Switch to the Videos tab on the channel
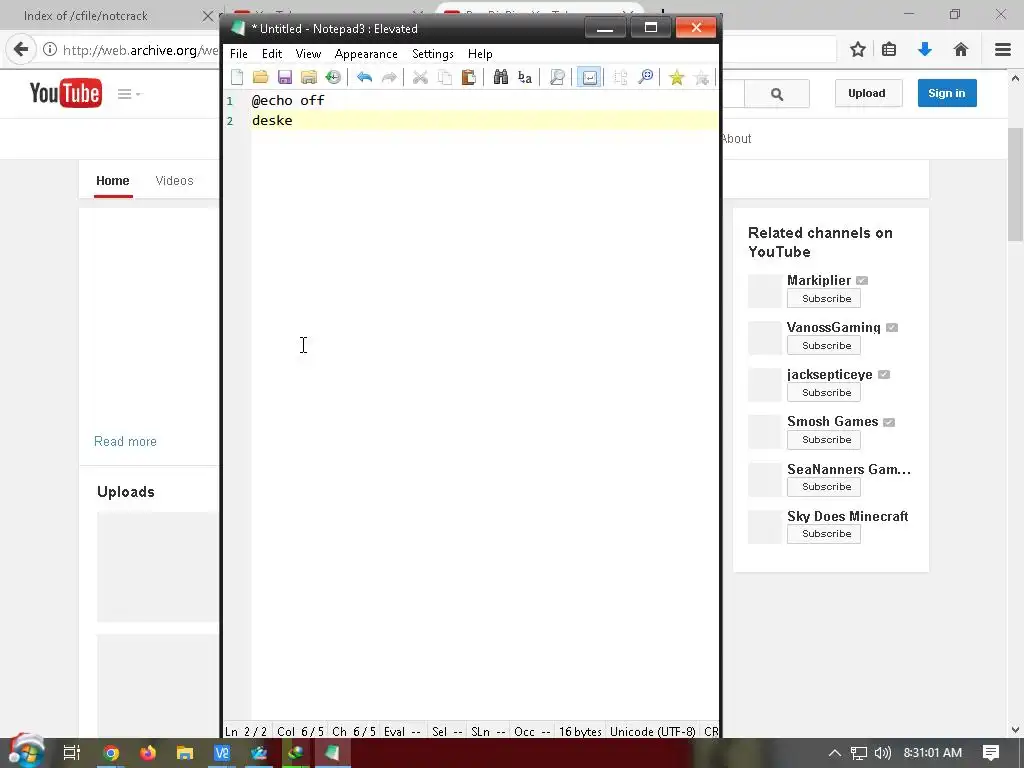This screenshot has width=1024, height=768. [174, 180]
